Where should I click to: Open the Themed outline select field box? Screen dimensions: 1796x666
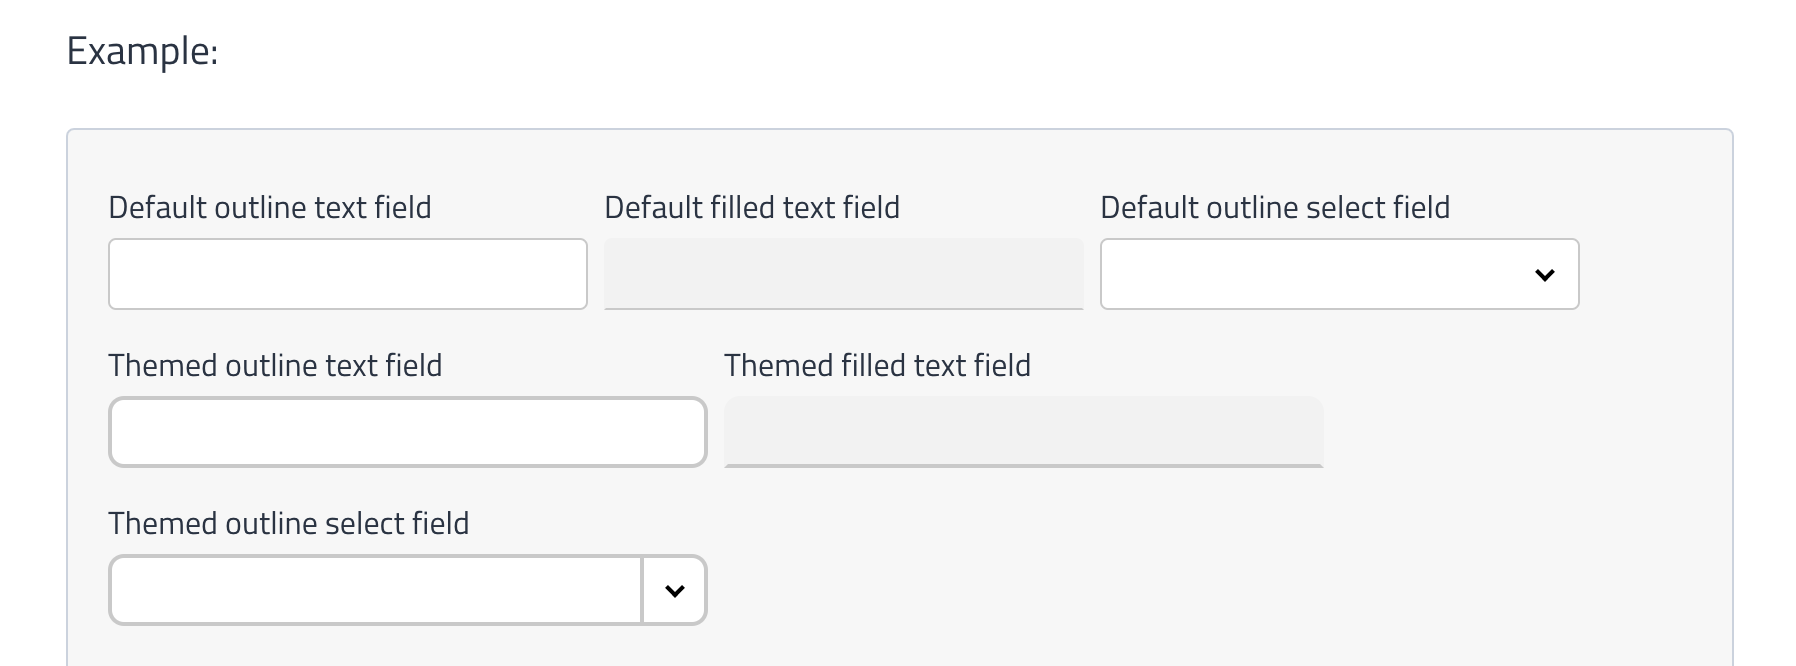tap(375, 591)
